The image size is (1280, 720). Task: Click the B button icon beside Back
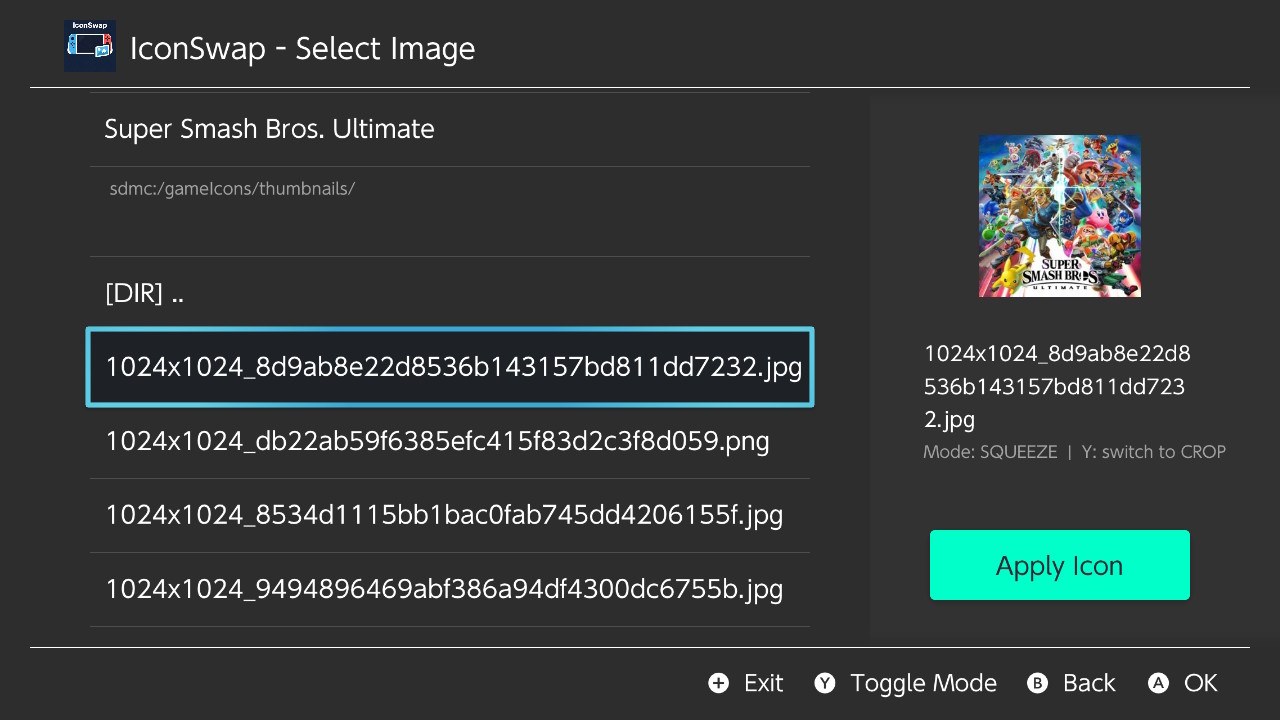[x=1037, y=683]
